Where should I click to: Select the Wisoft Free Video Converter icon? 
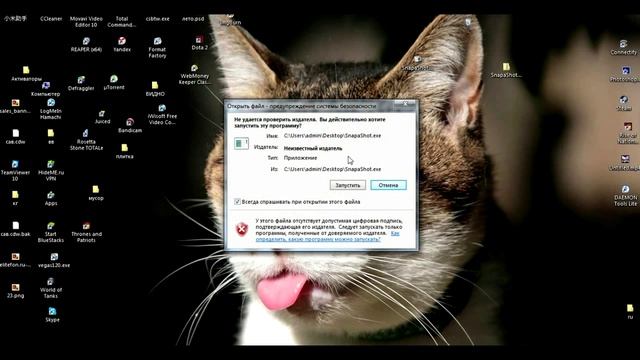pos(162,115)
